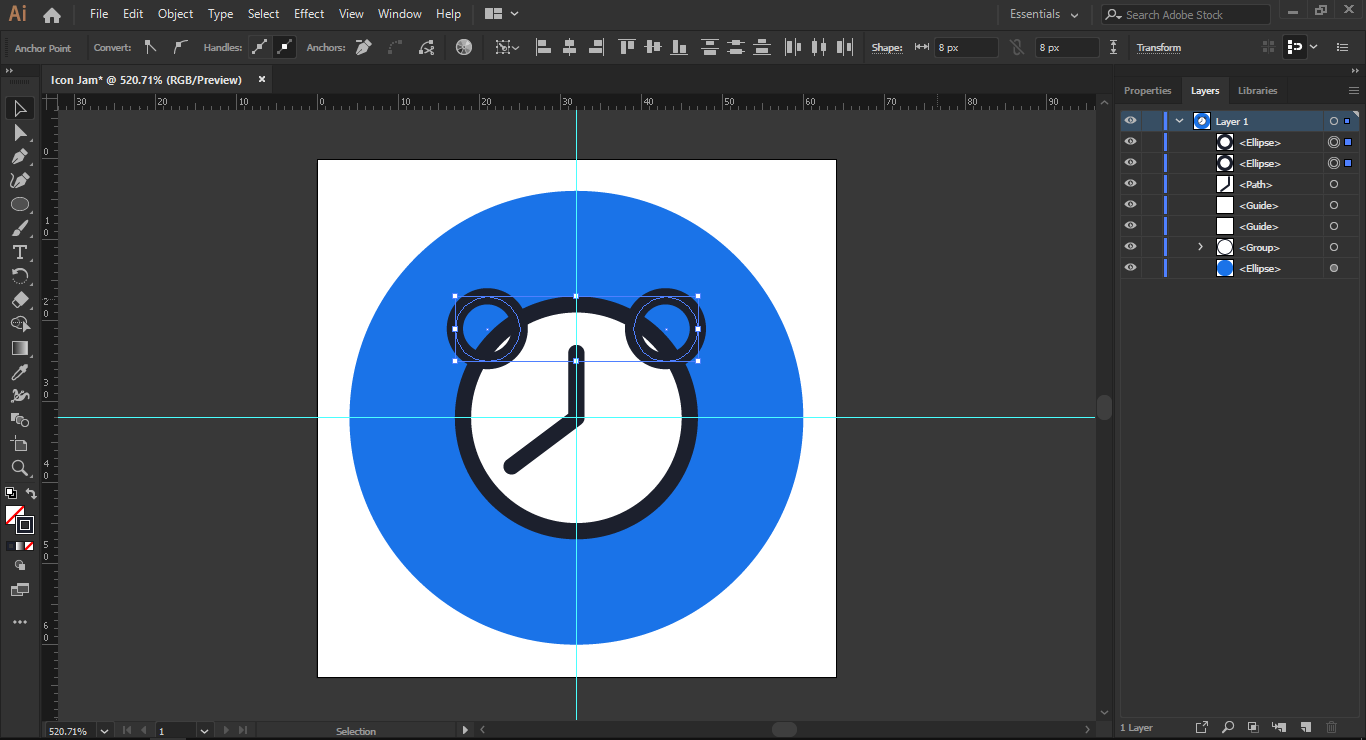Click the Fill color swatch
Image resolution: width=1366 pixels, height=740 pixels.
[x=14, y=514]
